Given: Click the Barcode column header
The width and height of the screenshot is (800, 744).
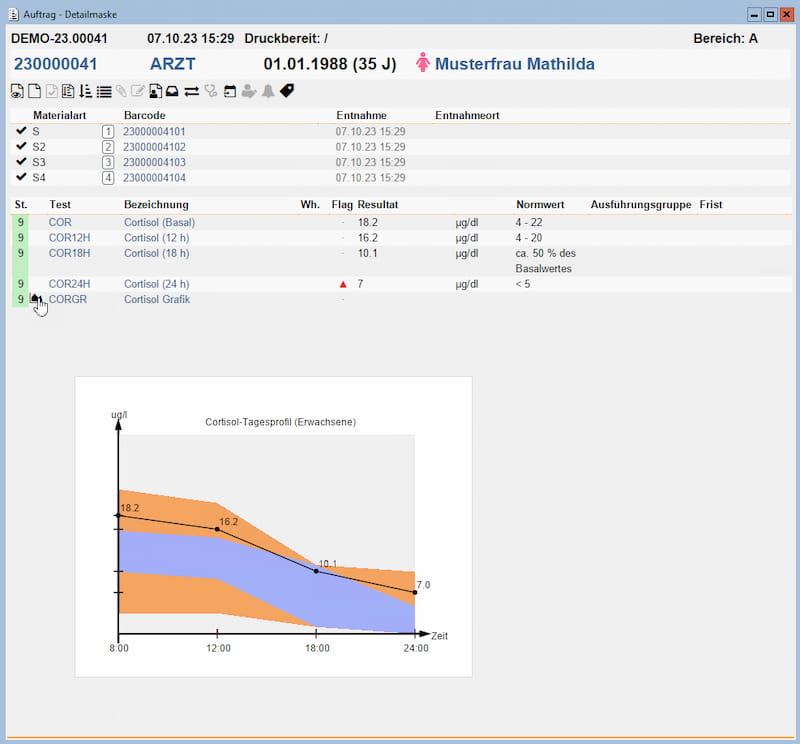Looking at the screenshot, I should coord(144,115).
